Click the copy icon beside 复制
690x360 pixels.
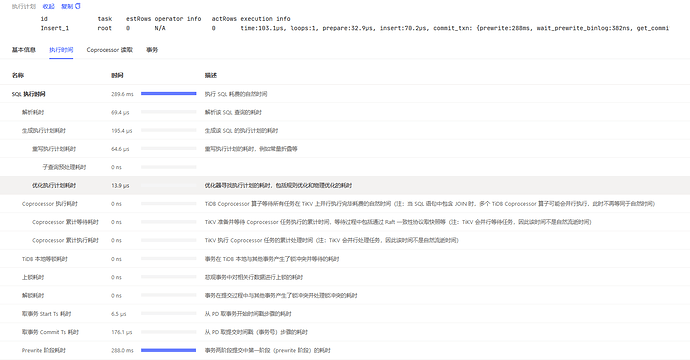click(78, 6)
